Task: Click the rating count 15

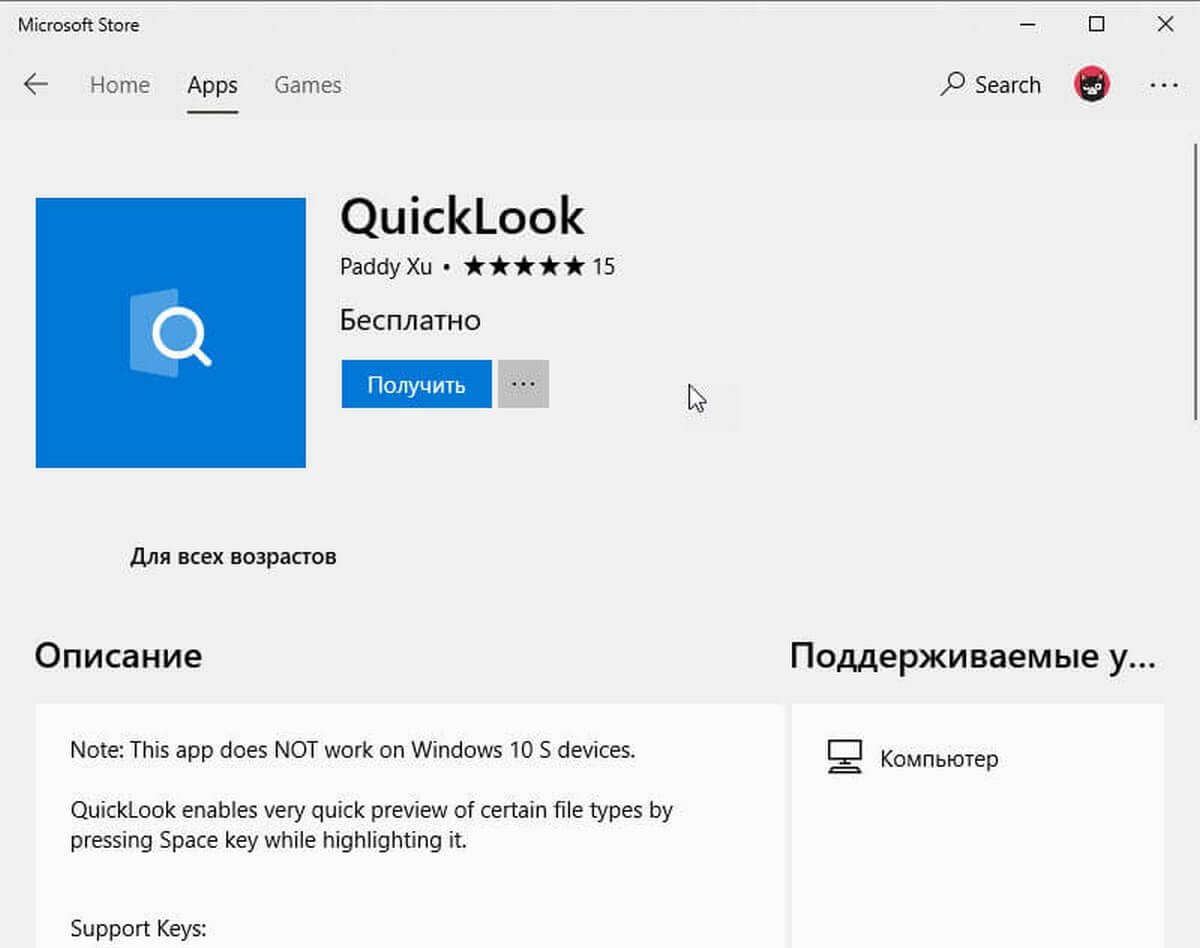Action: point(603,267)
